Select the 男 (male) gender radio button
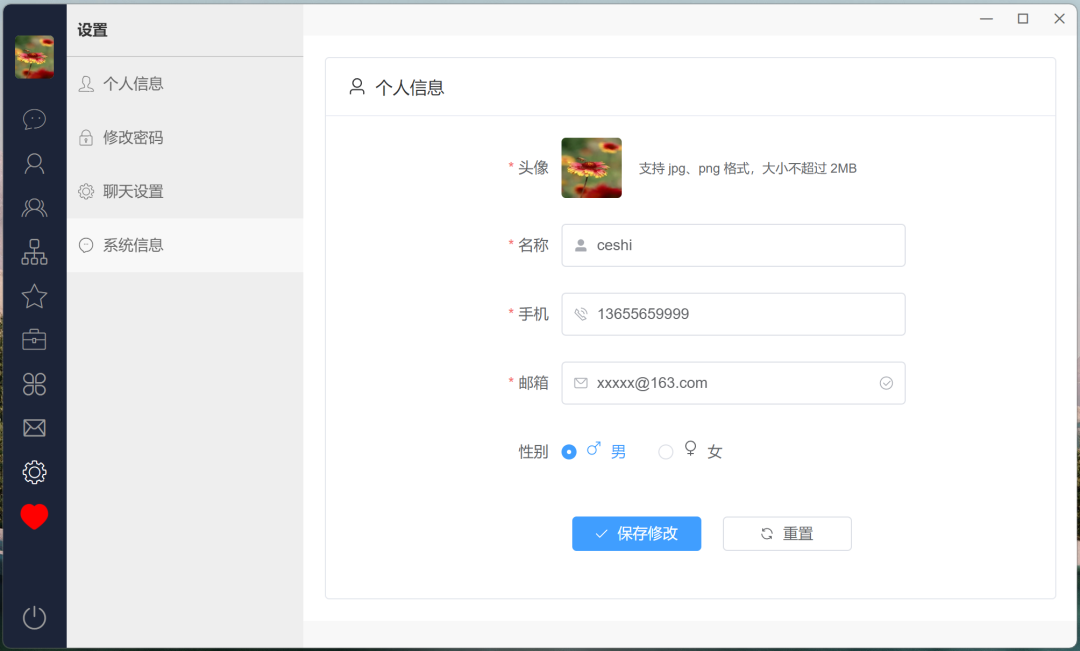 click(x=569, y=452)
